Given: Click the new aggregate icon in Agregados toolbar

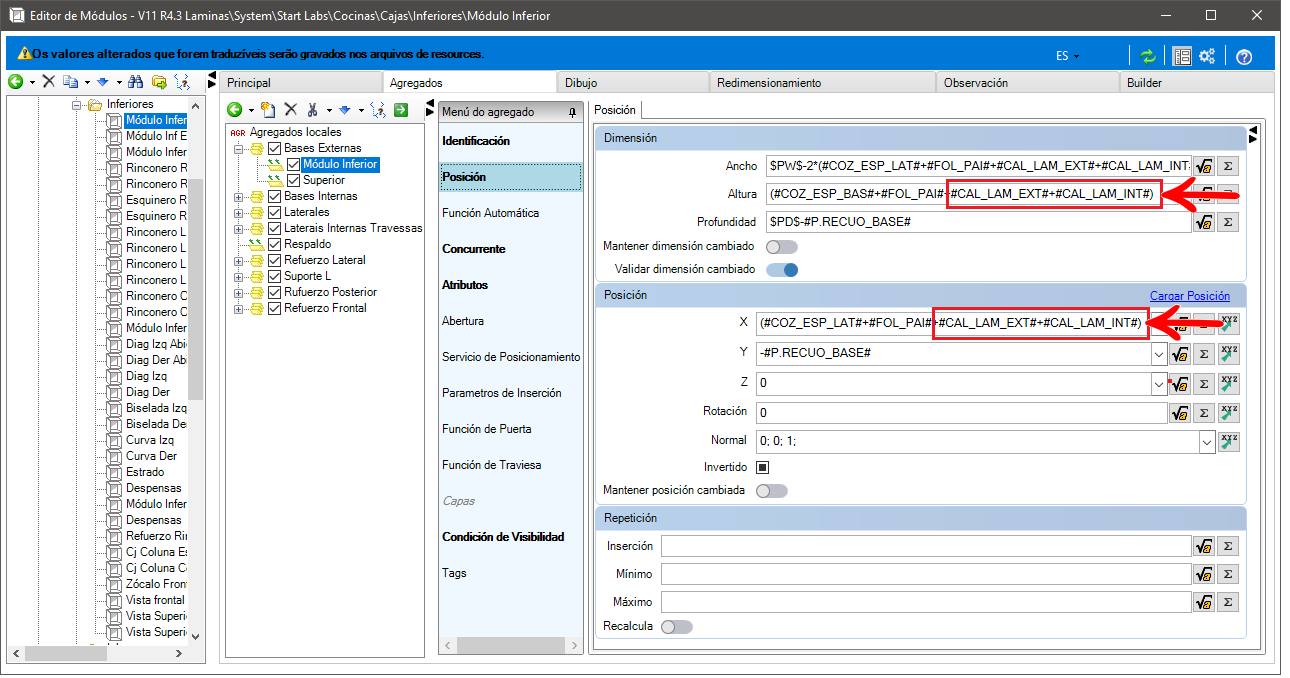Looking at the screenshot, I should [267, 110].
